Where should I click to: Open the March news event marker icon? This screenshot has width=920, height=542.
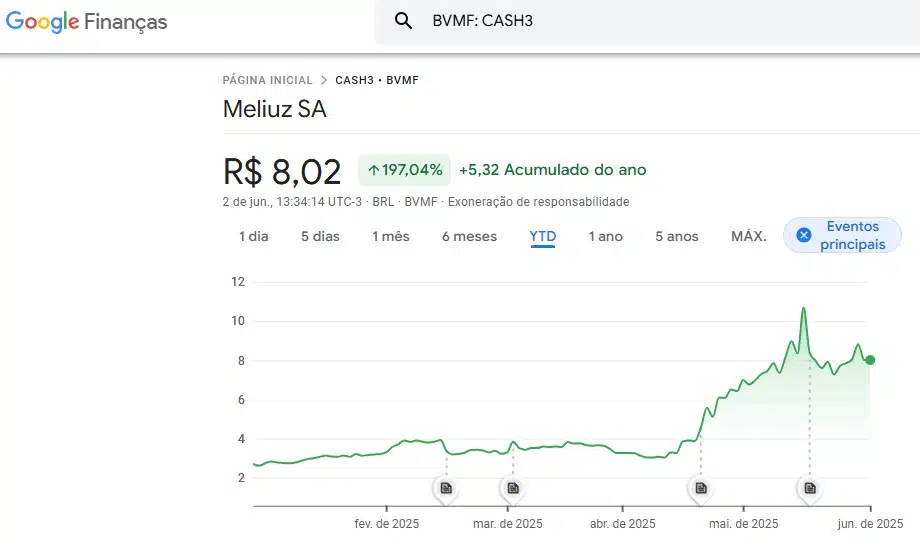(x=513, y=488)
